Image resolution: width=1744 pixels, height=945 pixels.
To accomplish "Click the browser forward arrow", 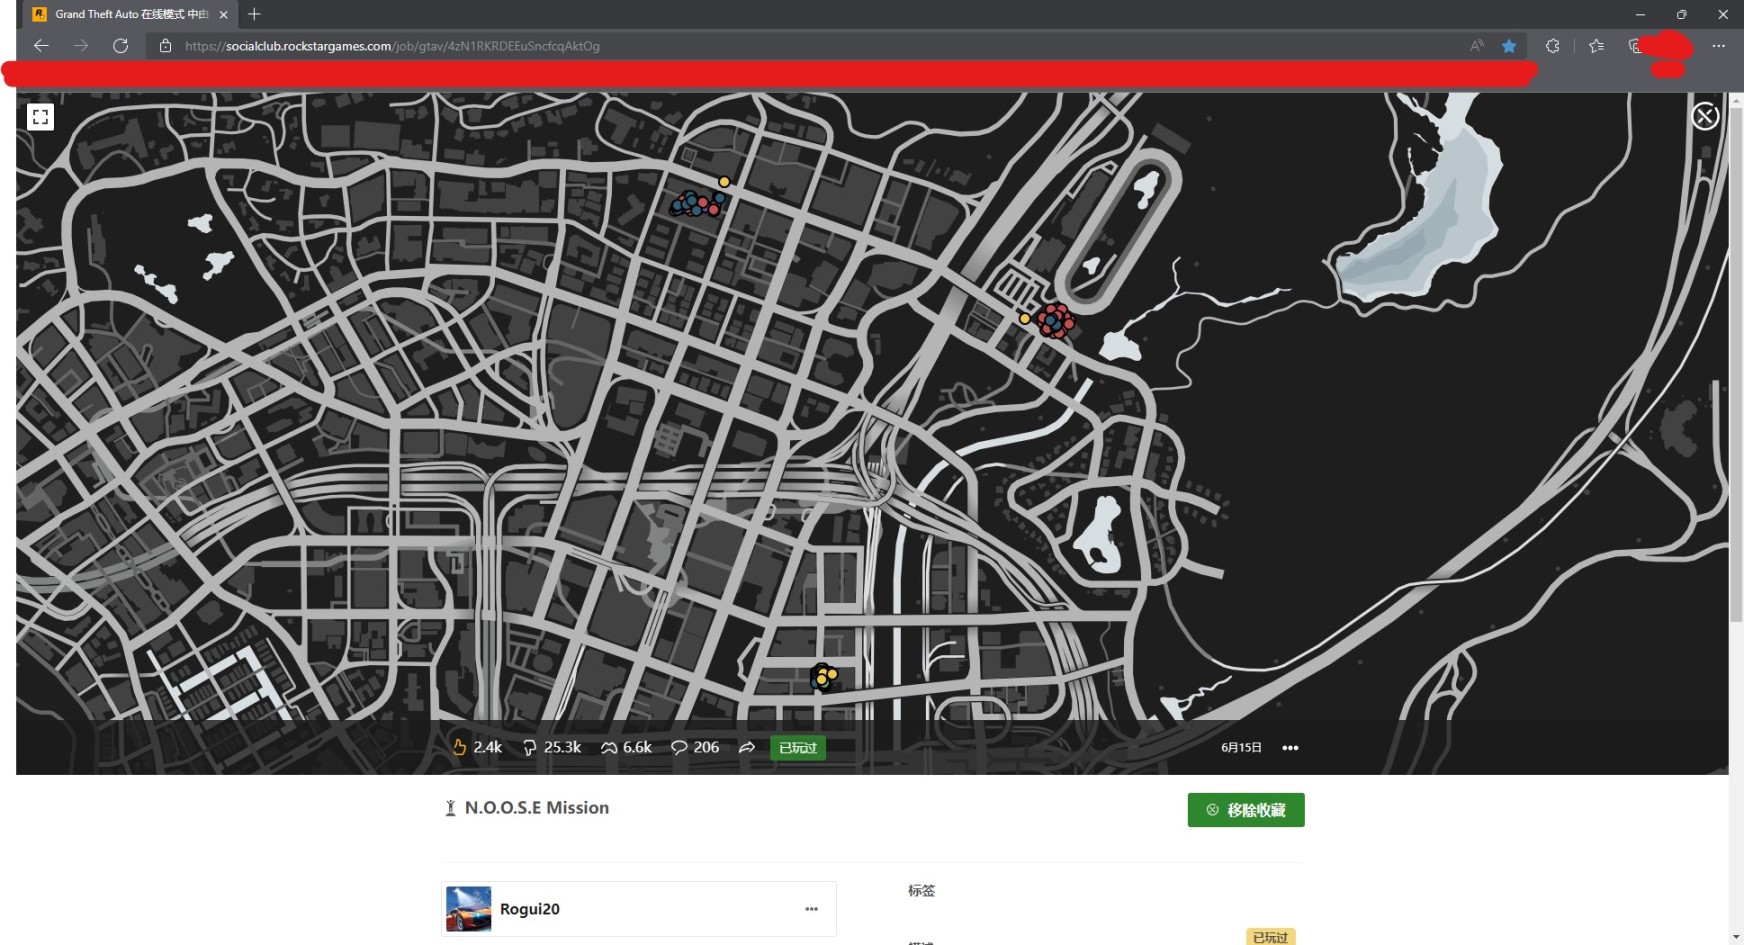I will [81, 46].
